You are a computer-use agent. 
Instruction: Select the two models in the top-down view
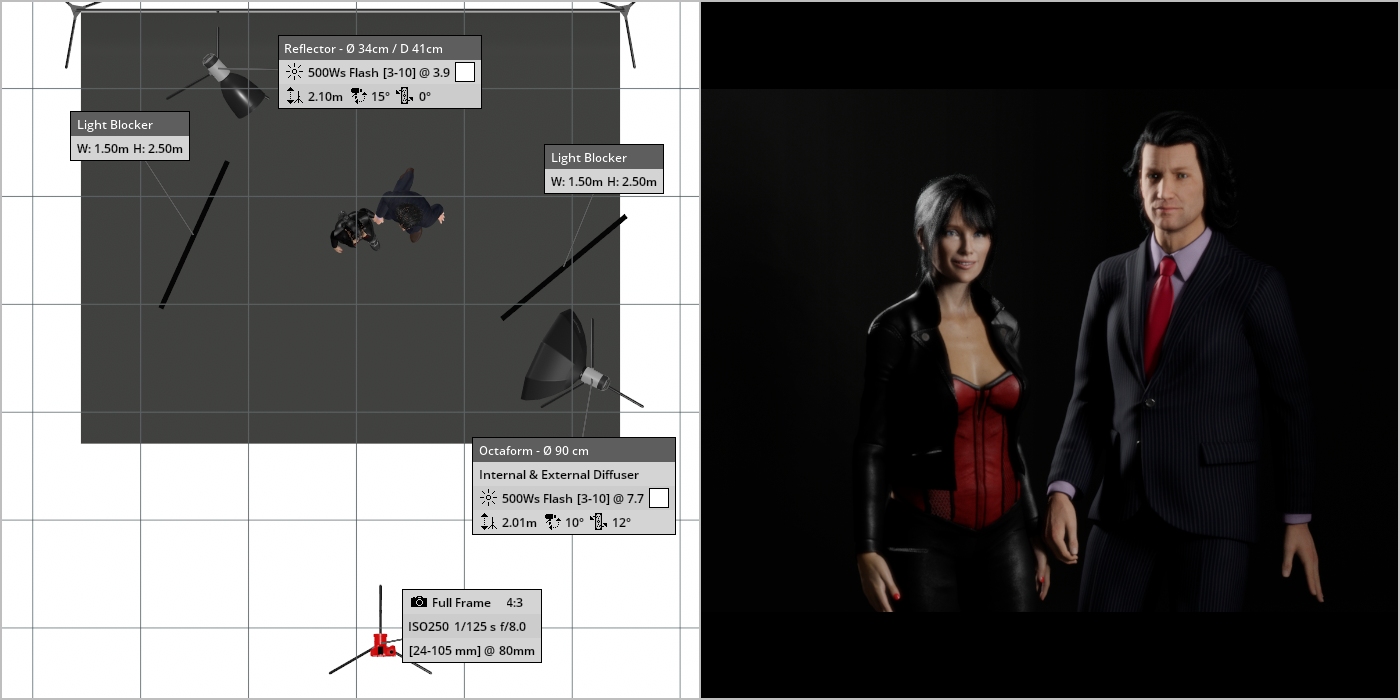[390, 212]
